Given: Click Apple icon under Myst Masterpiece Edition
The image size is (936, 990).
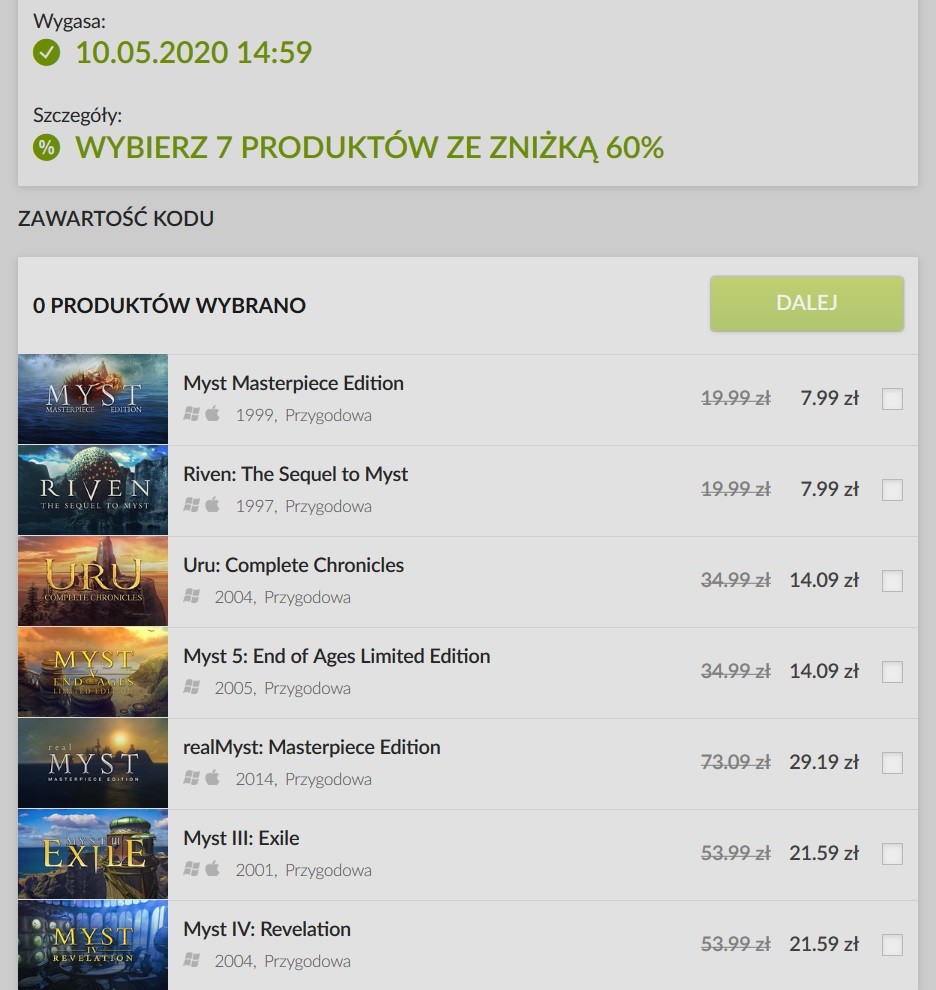Looking at the screenshot, I should pyautogui.click(x=213, y=414).
